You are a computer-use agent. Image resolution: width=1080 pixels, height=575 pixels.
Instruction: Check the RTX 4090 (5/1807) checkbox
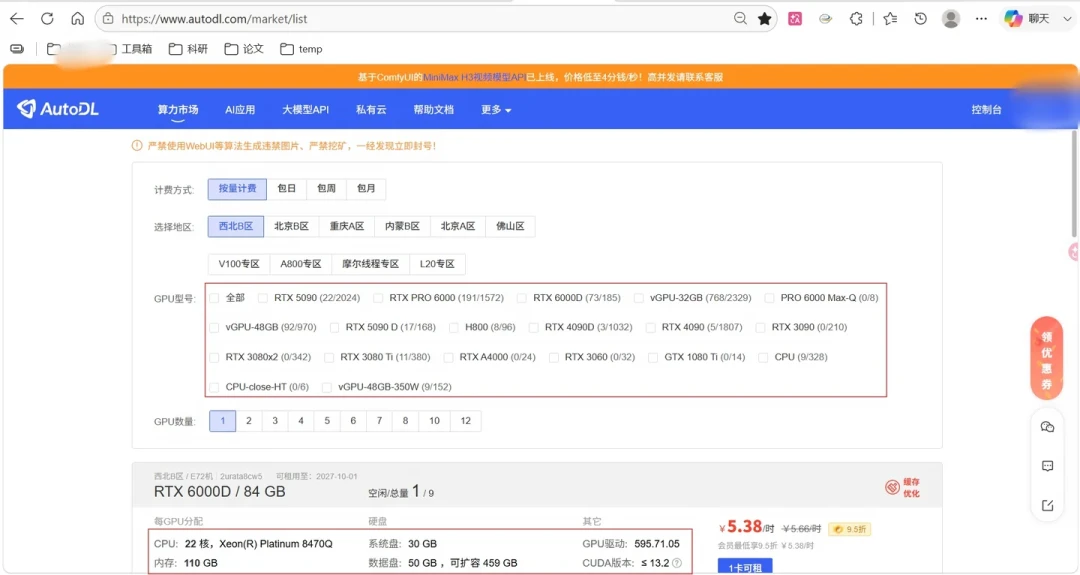point(650,327)
